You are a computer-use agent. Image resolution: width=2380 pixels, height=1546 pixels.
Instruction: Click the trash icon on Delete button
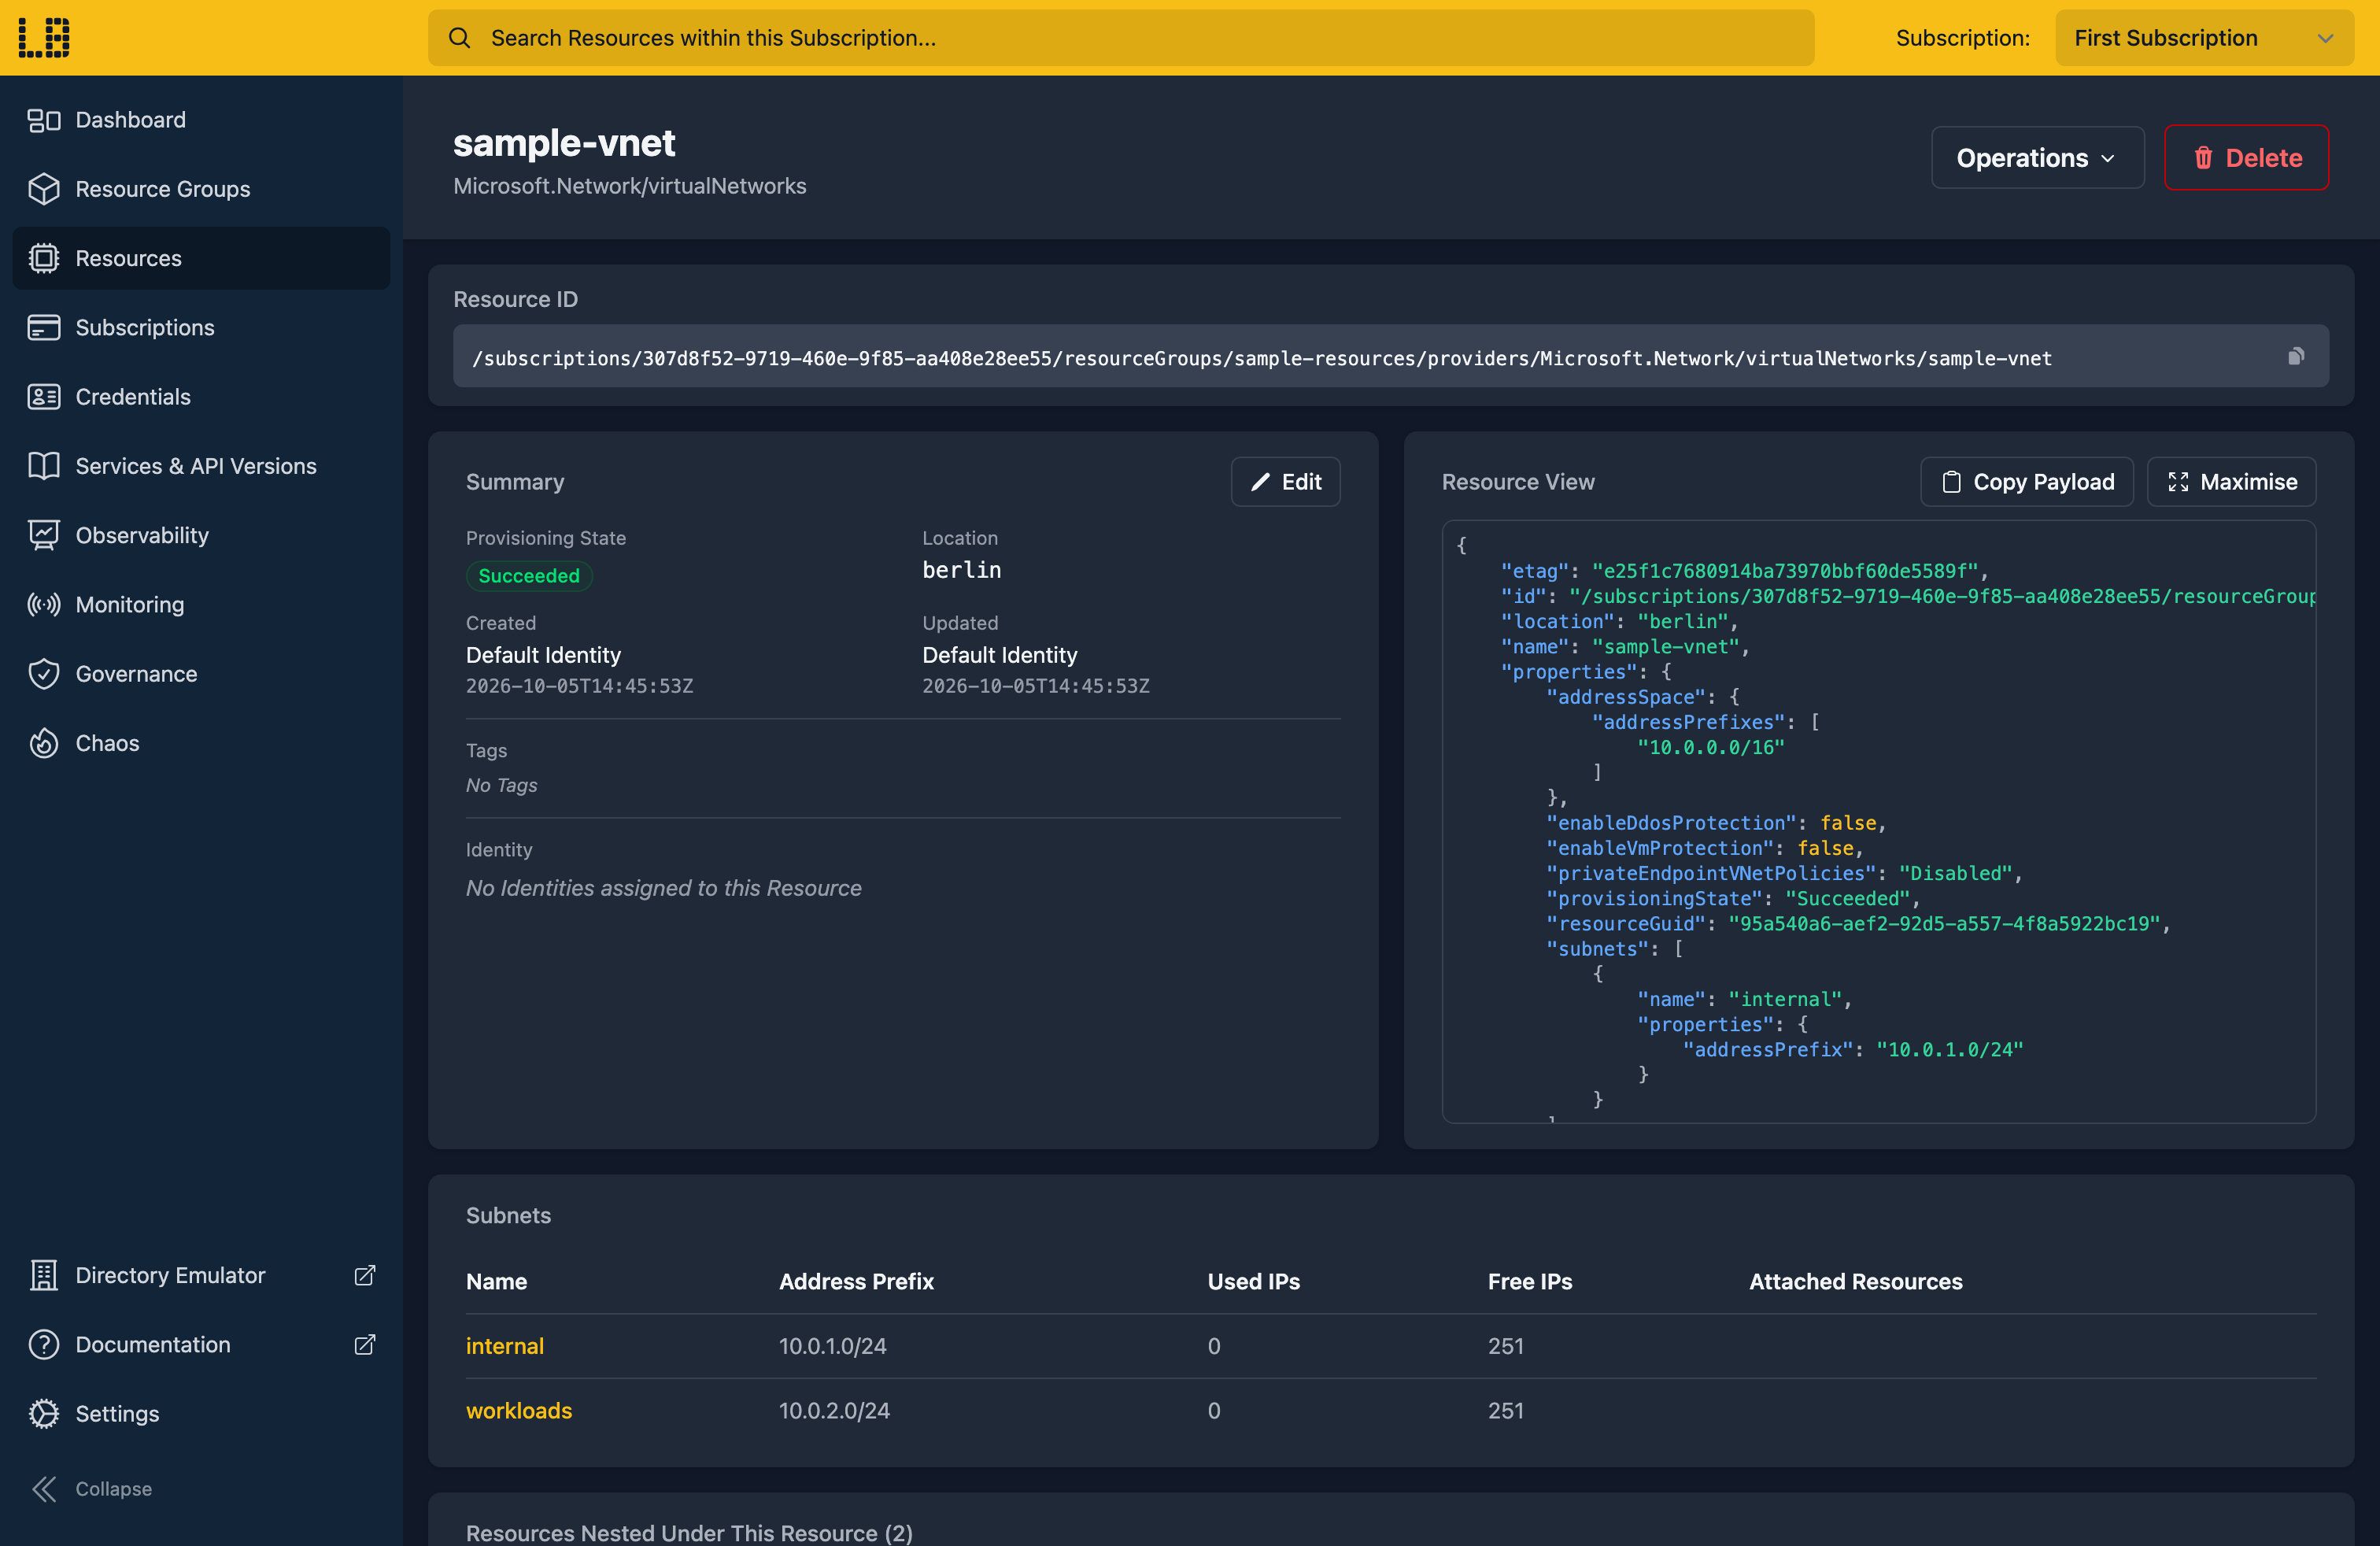click(x=2203, y=158)
